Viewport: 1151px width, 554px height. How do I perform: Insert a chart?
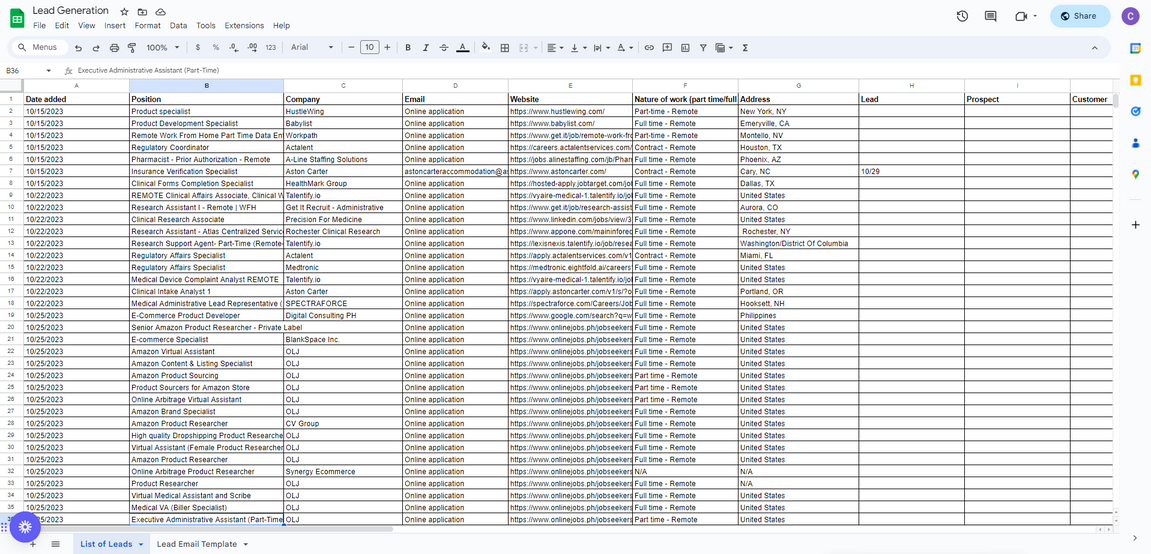click(x=685, y=48)
